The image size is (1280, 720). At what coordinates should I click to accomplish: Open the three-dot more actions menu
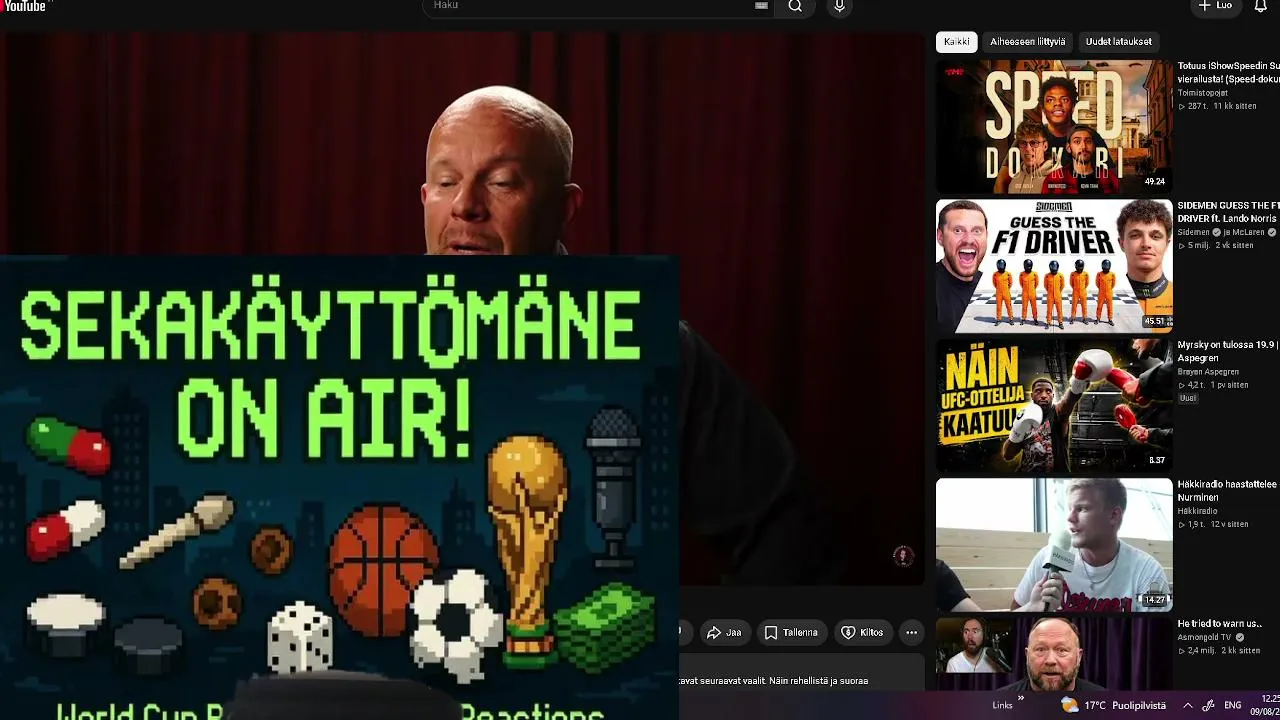[911, 633]
